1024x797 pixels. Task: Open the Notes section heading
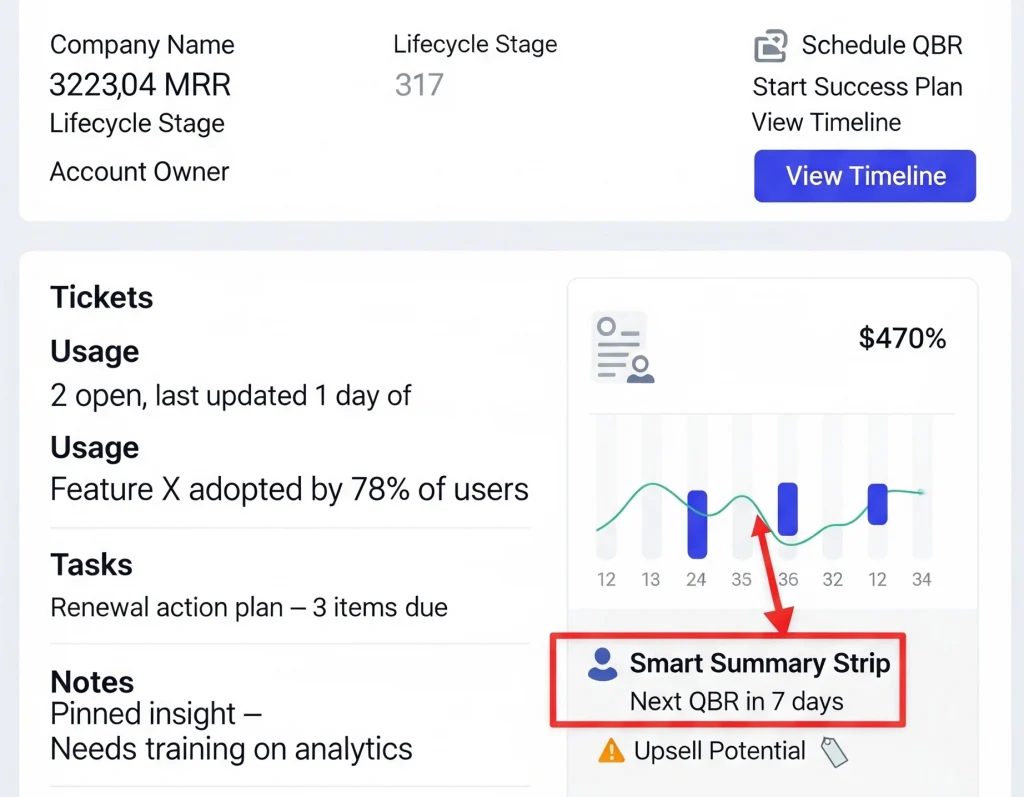coord(92,682)
